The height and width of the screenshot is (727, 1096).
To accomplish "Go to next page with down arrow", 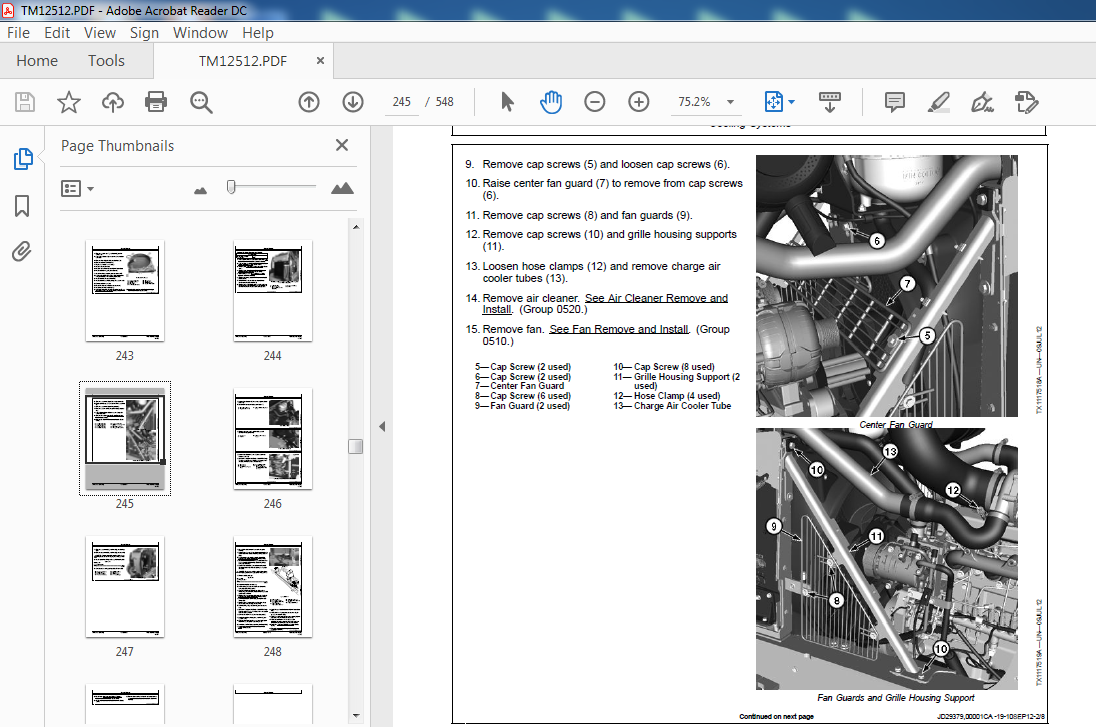I will (353, 102).
